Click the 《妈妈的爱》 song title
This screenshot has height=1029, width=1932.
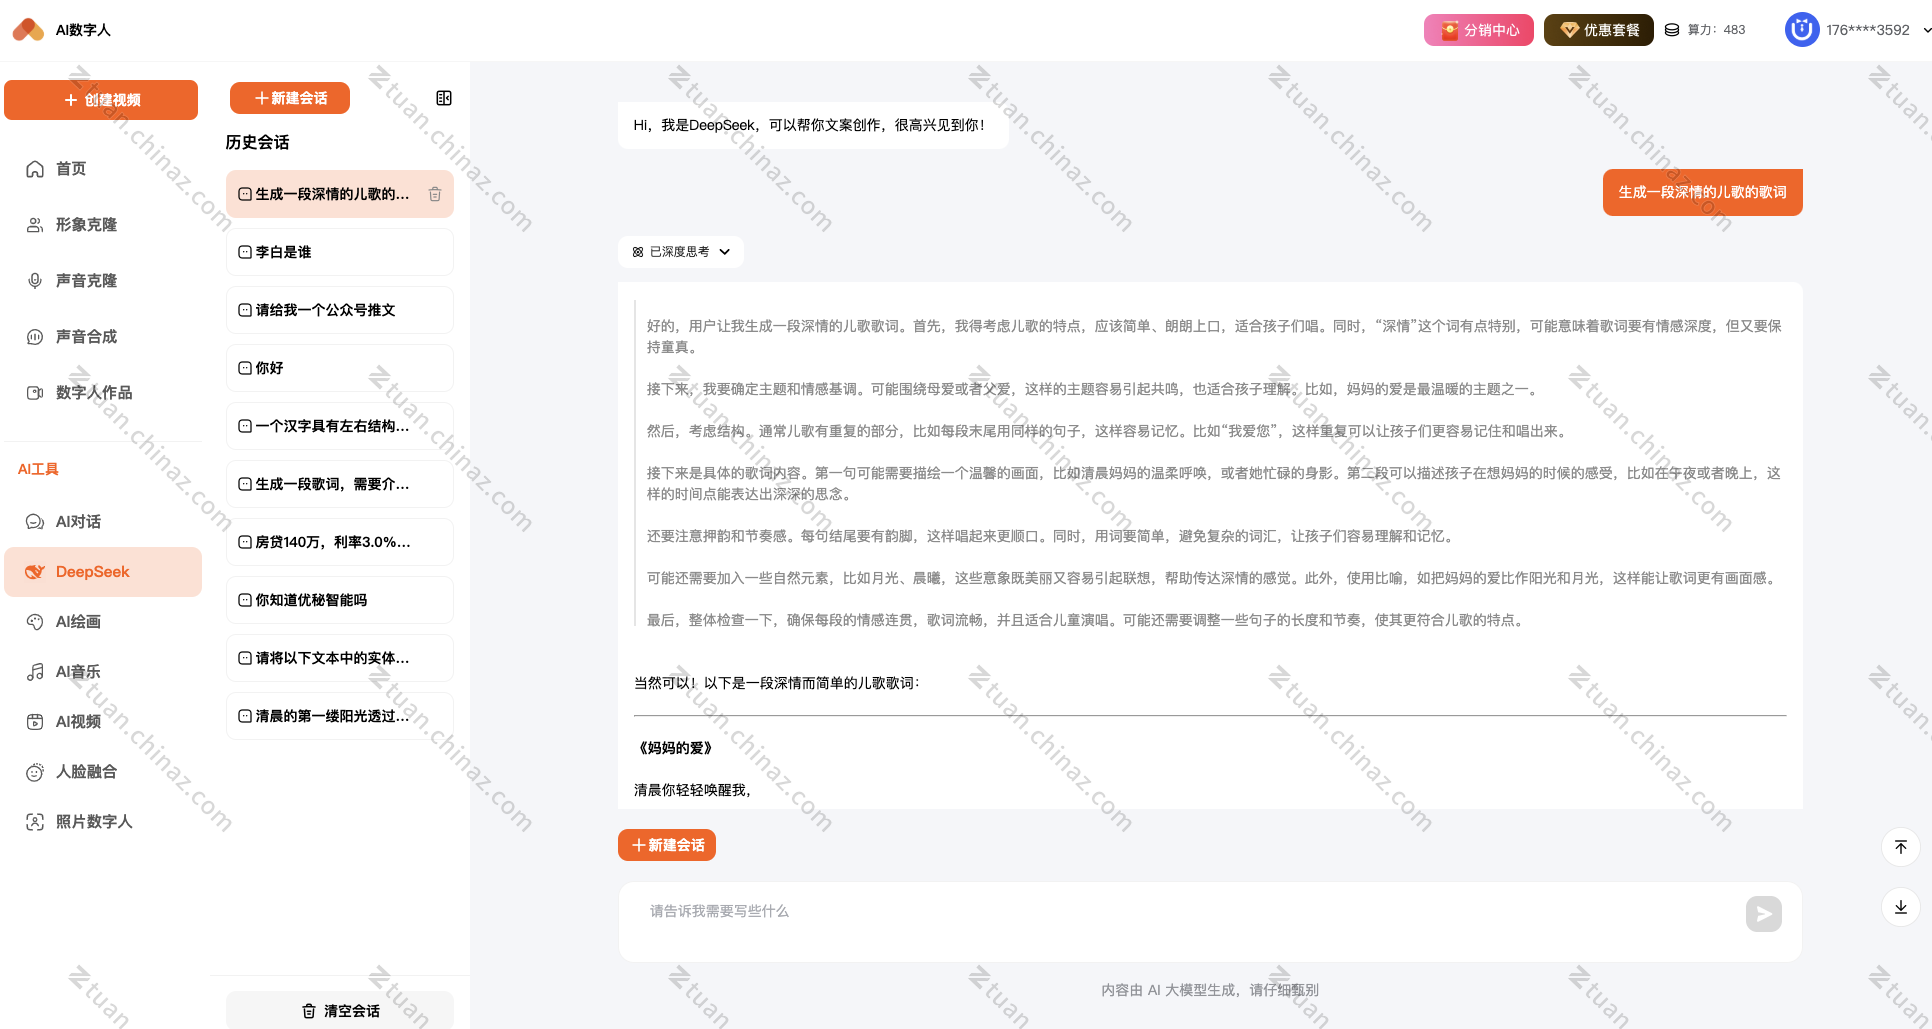676,748
